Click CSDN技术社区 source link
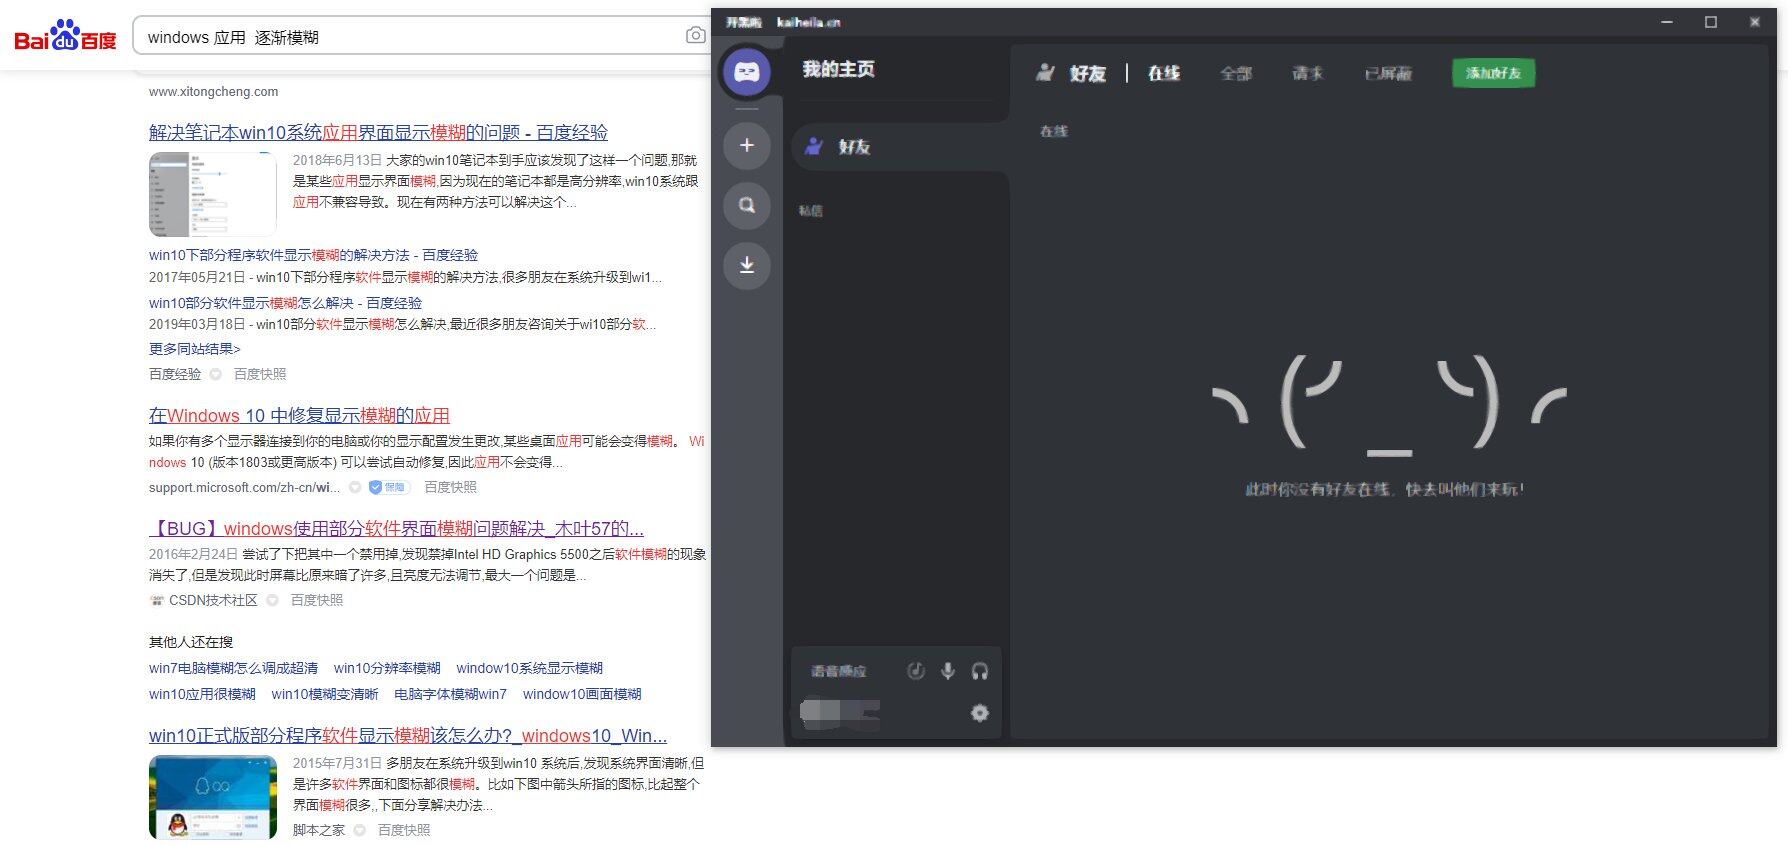This screenshot has width=1788, height=846. [213, 600]
